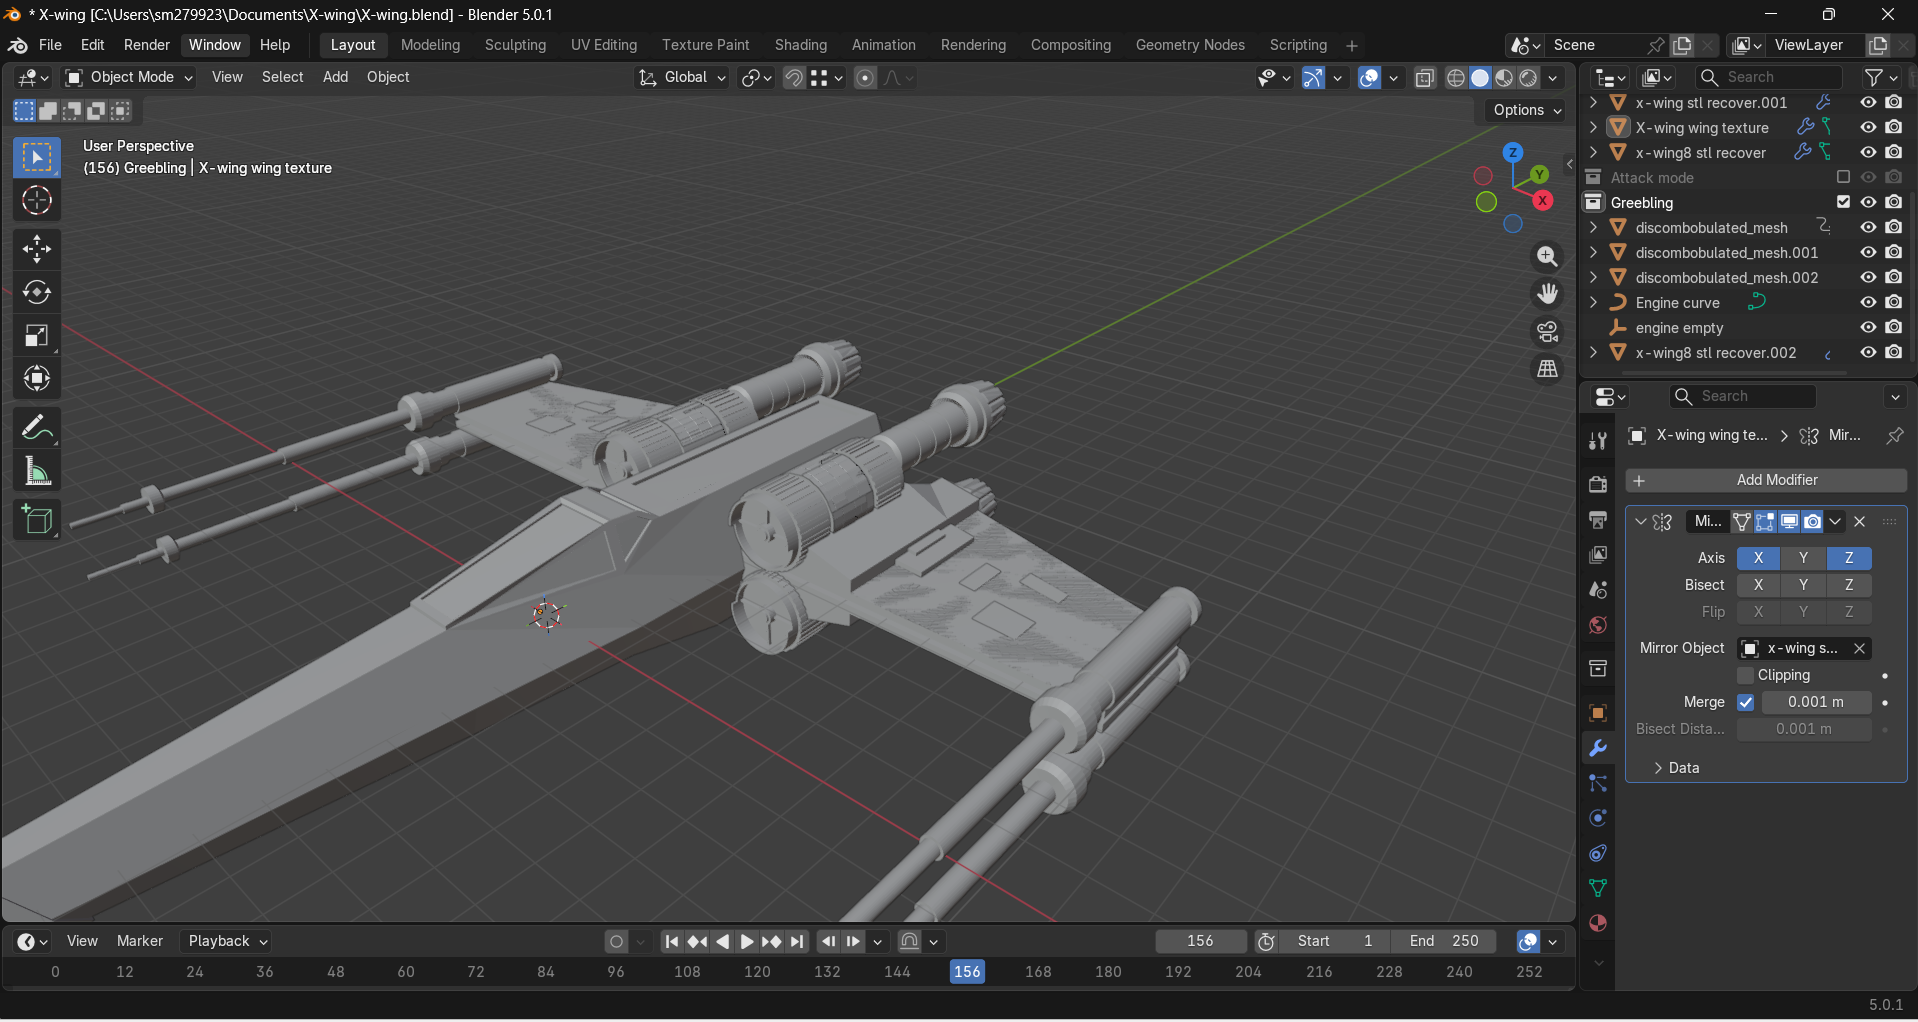Switch to rendered viewport shading
Screen dimensions: 1918x1022
click(1529, 78)
